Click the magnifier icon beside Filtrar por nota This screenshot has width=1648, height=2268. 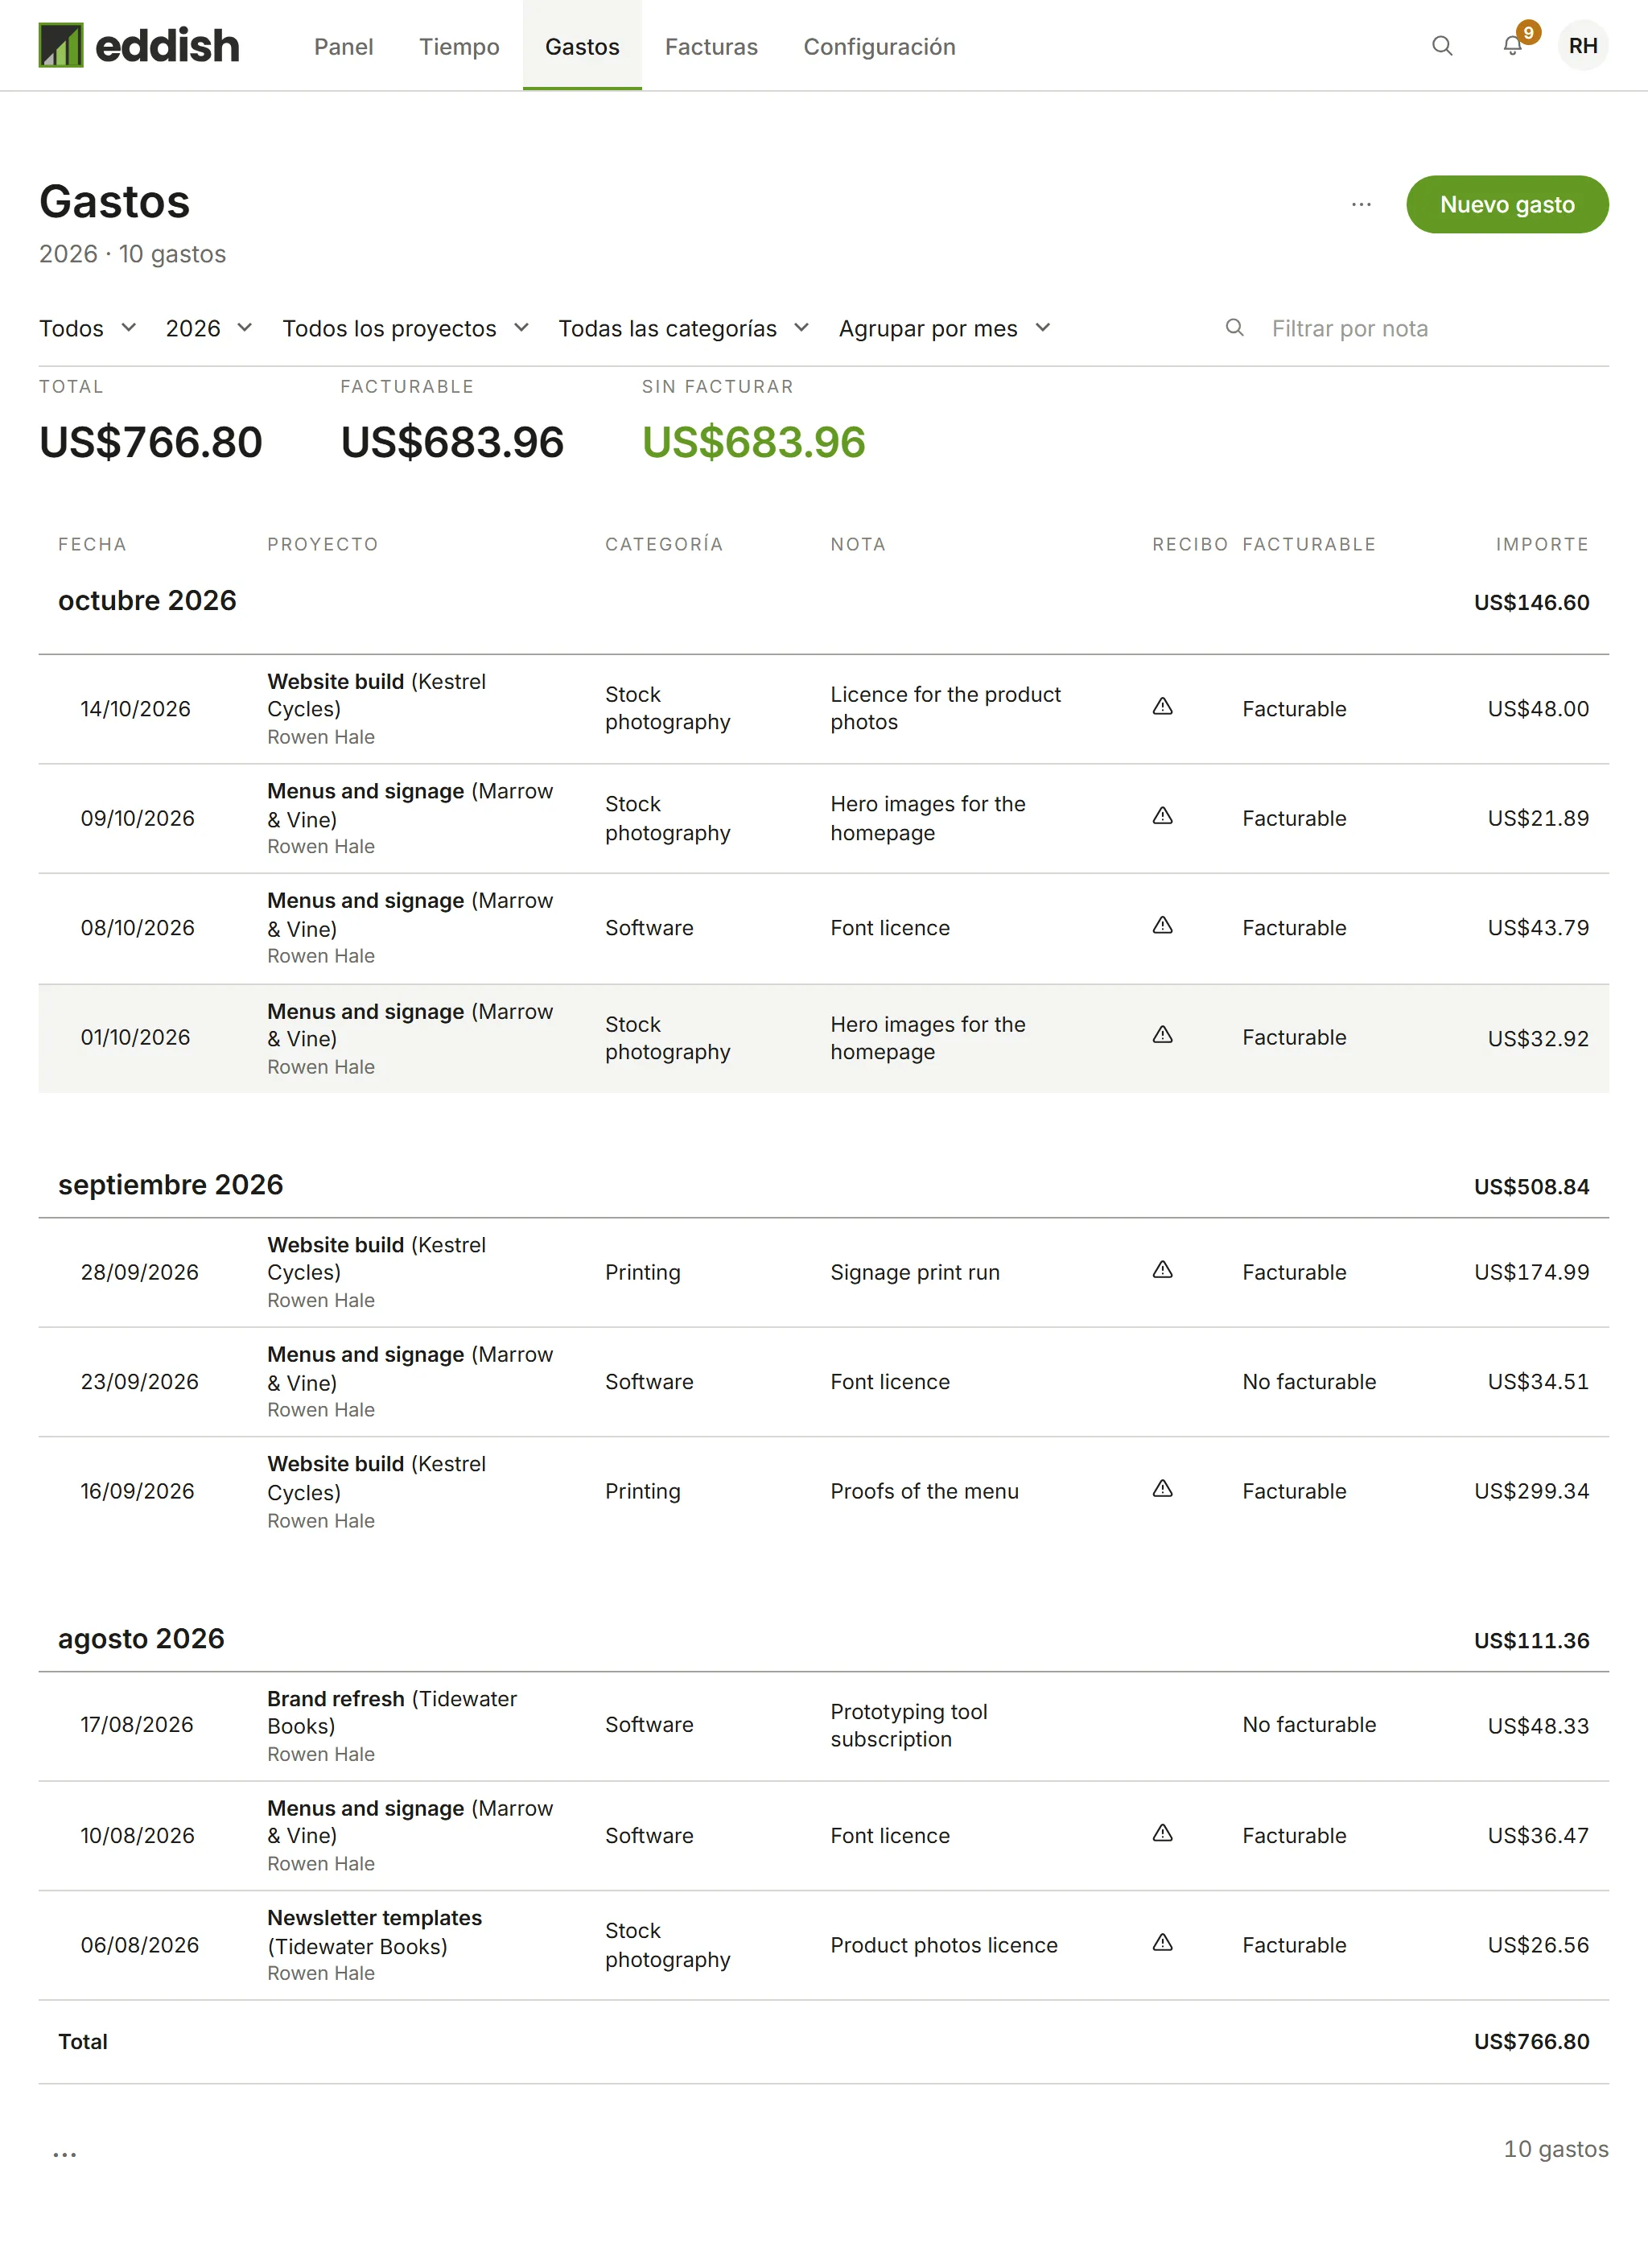pos(1235,328)
